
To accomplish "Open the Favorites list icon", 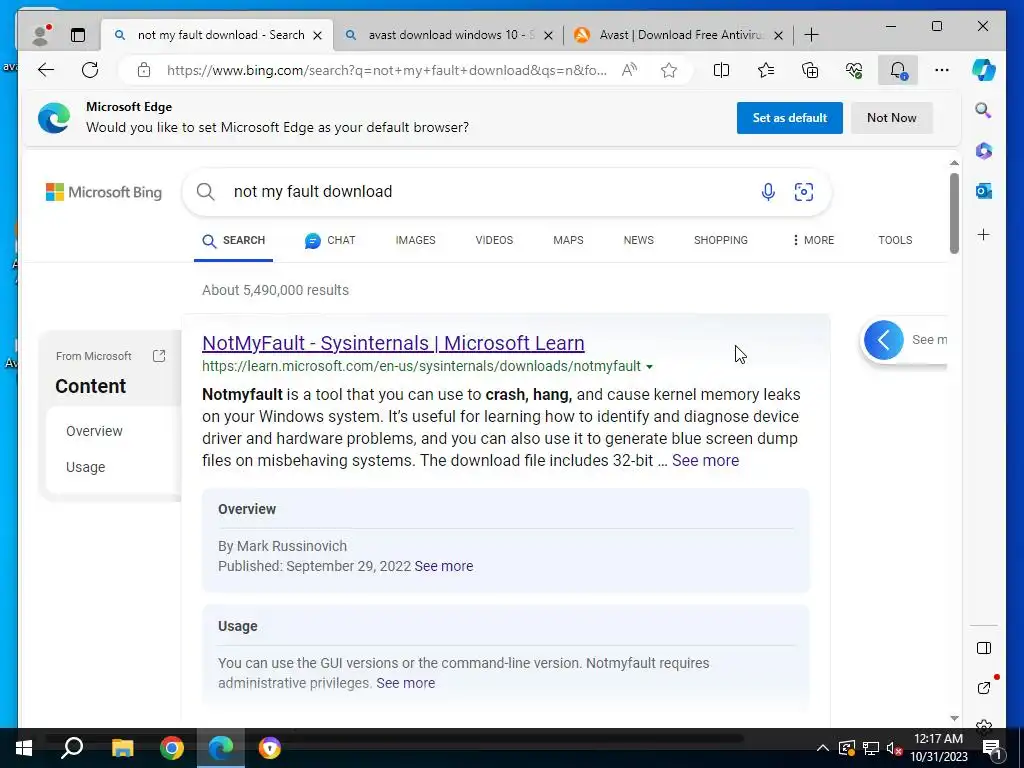I will [x=765, y=70].
